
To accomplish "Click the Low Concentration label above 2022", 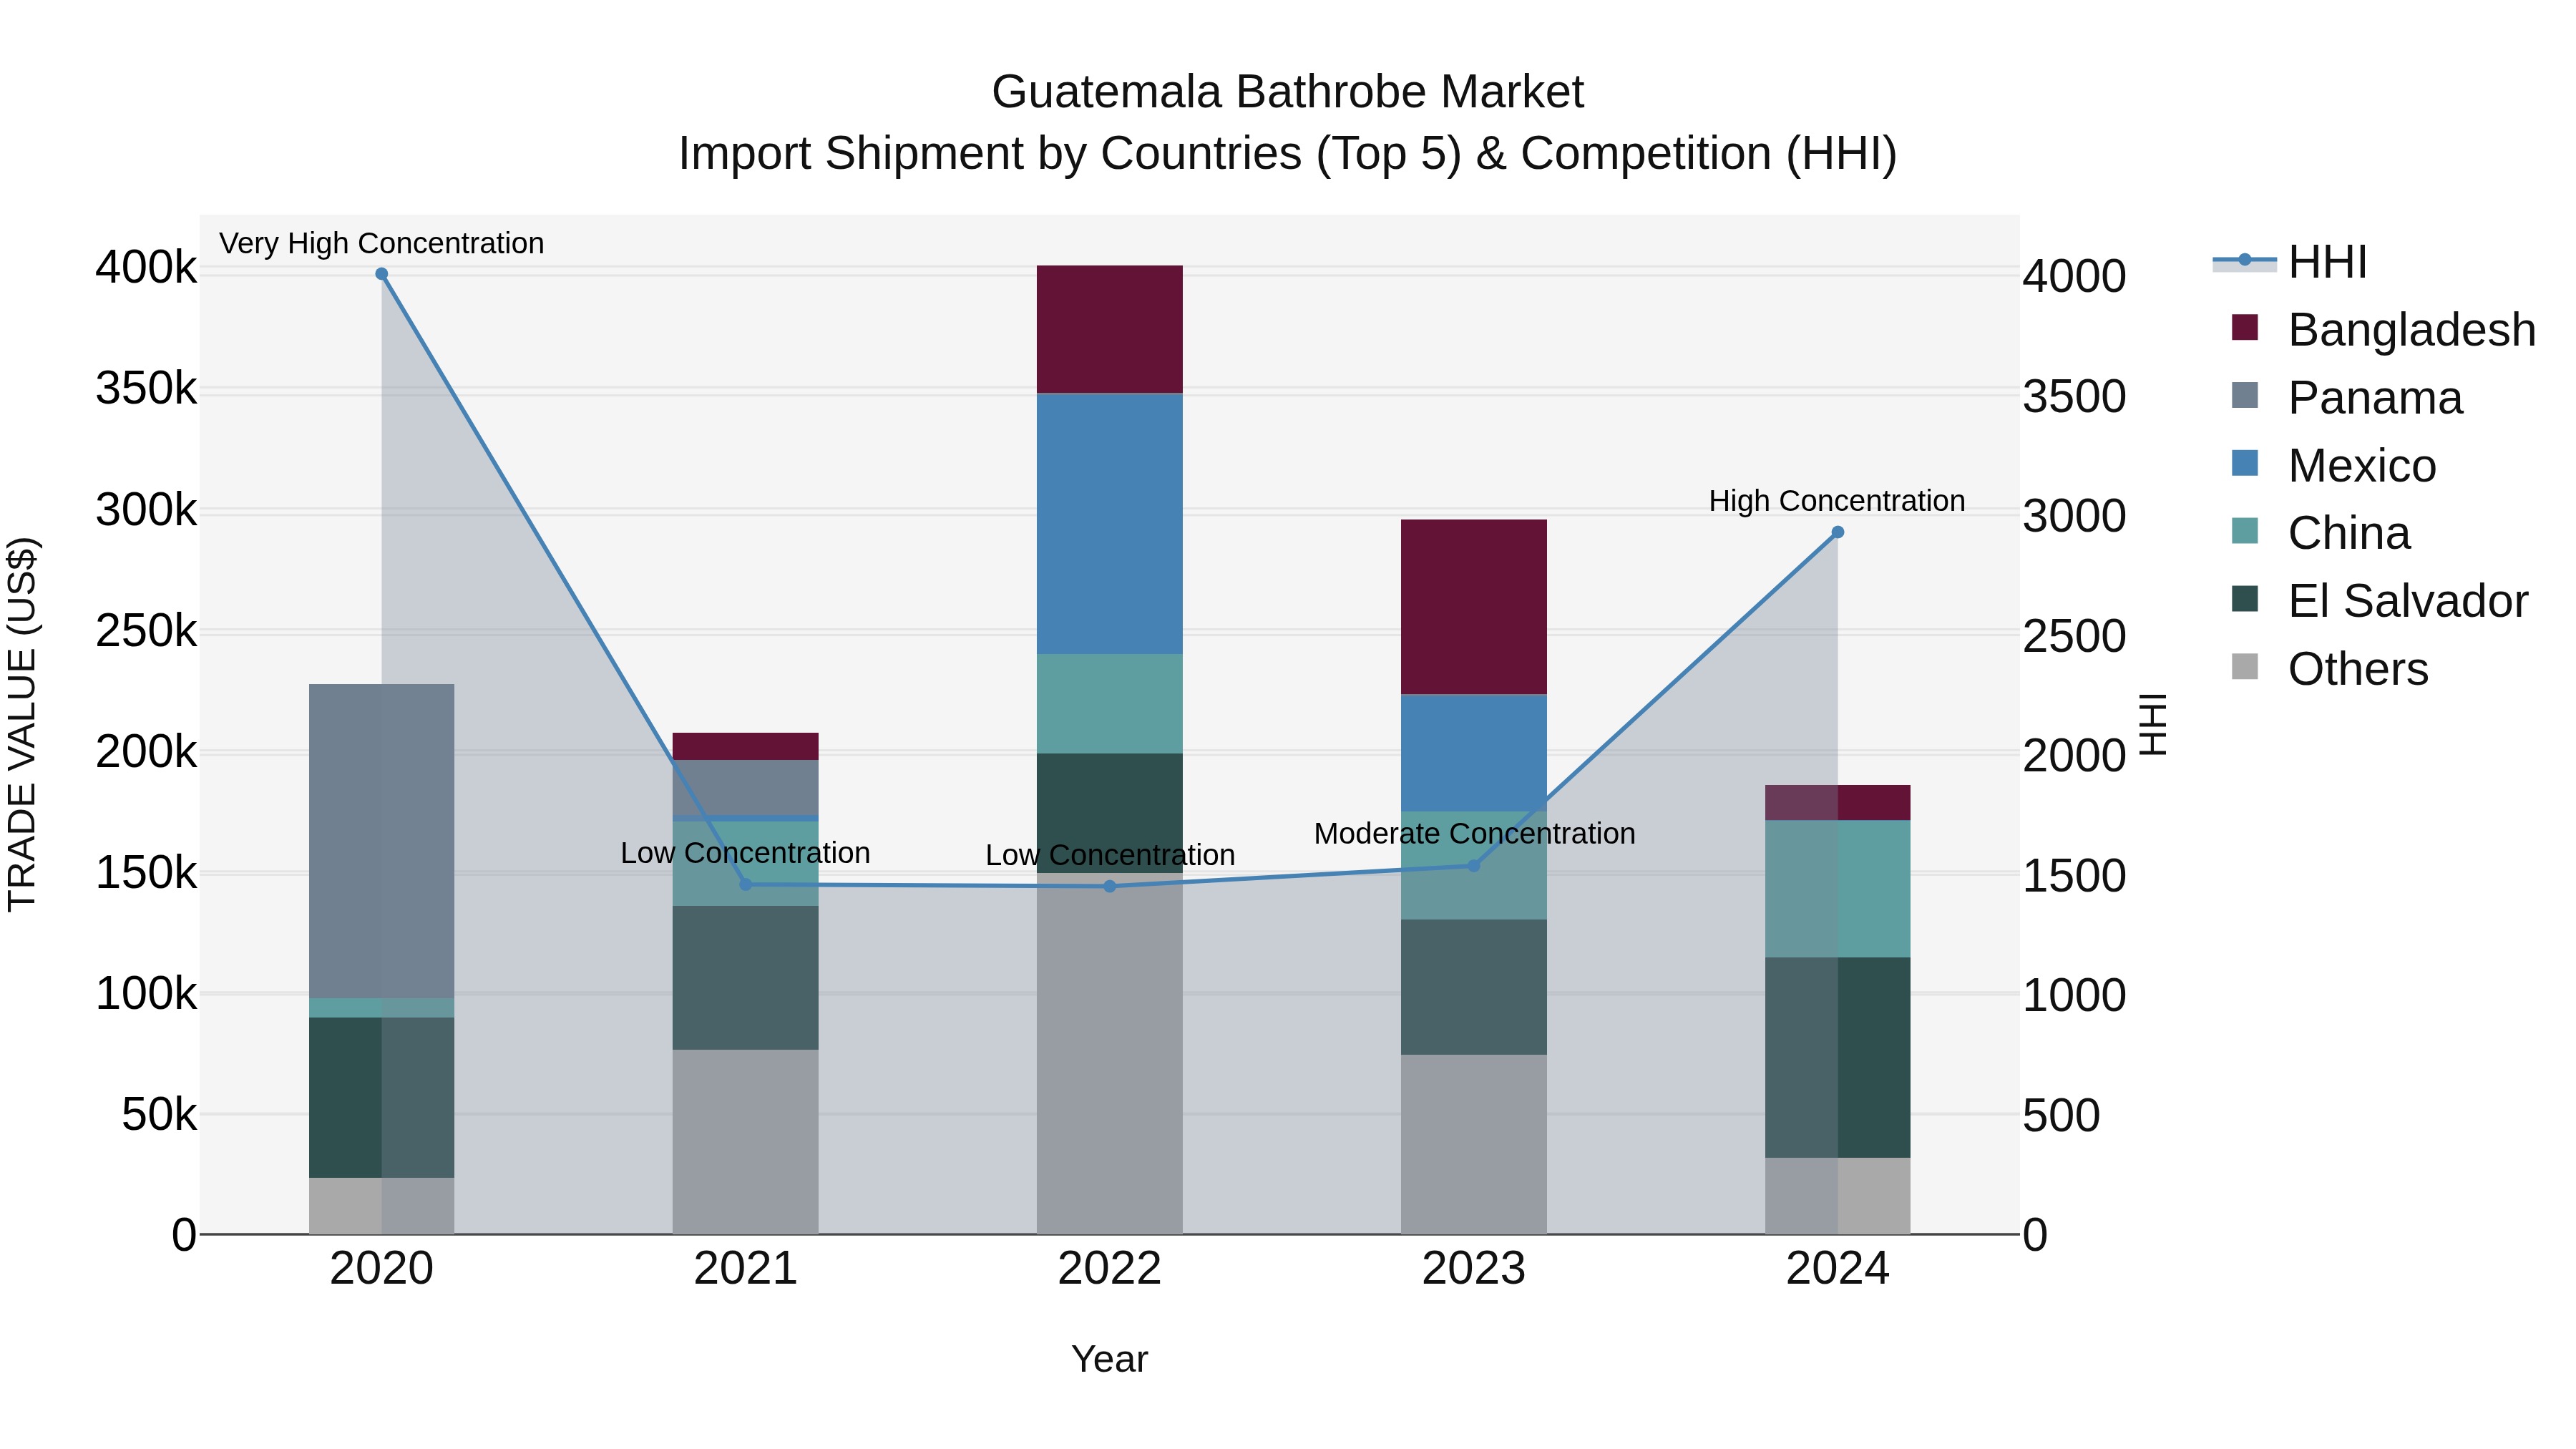I will pyautogui.click(x=1110, y=855).
